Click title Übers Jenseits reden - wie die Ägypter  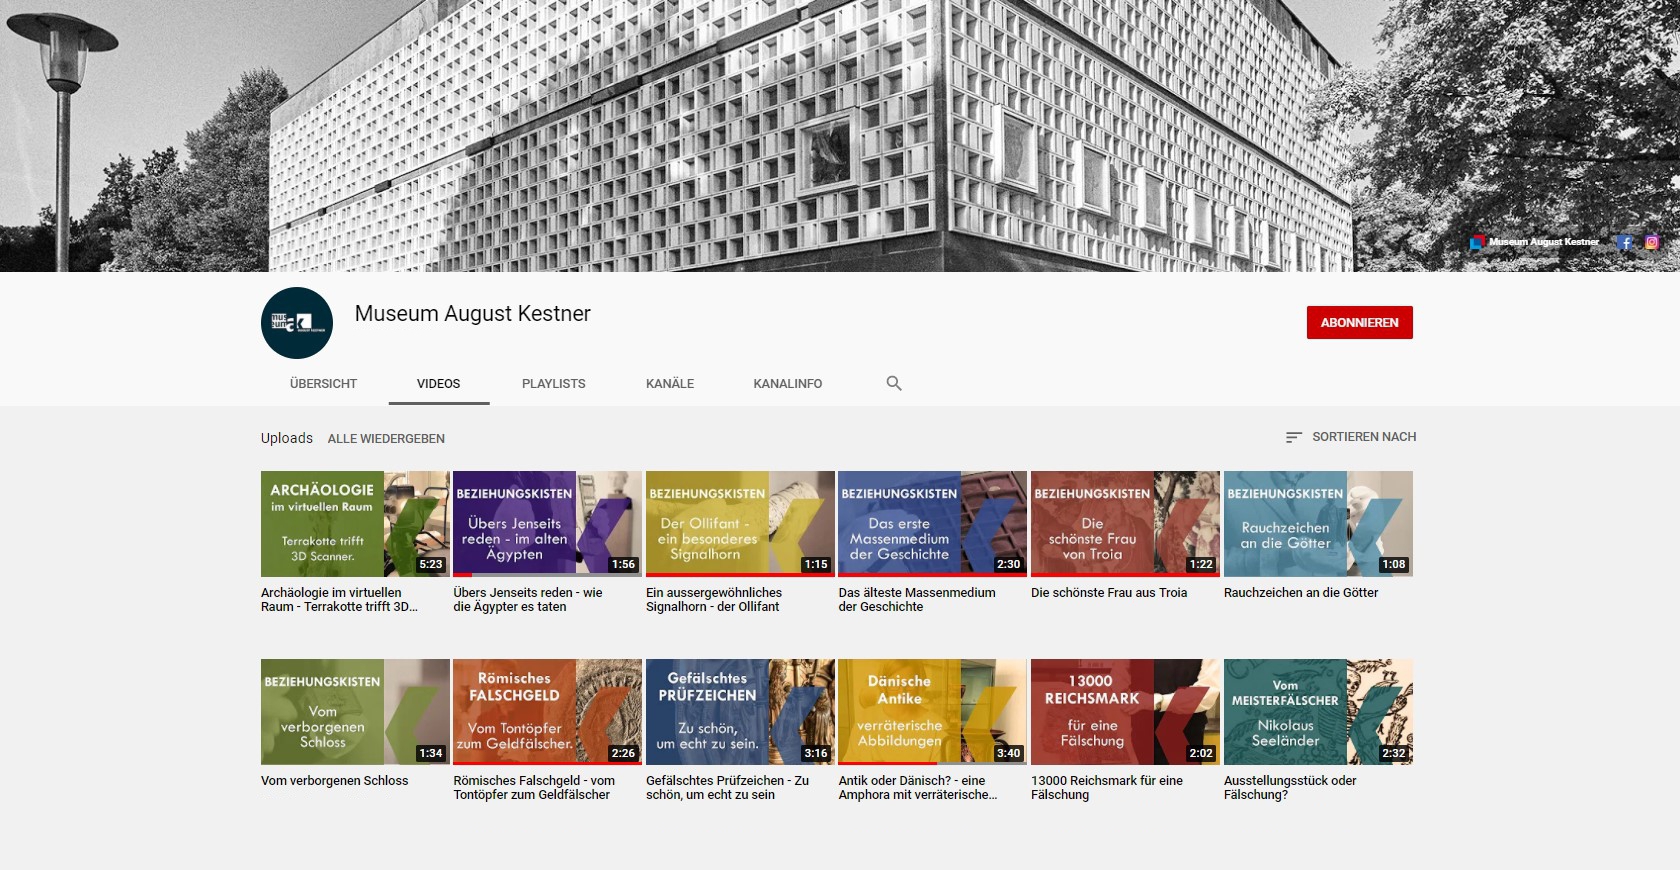pos(528,600)
